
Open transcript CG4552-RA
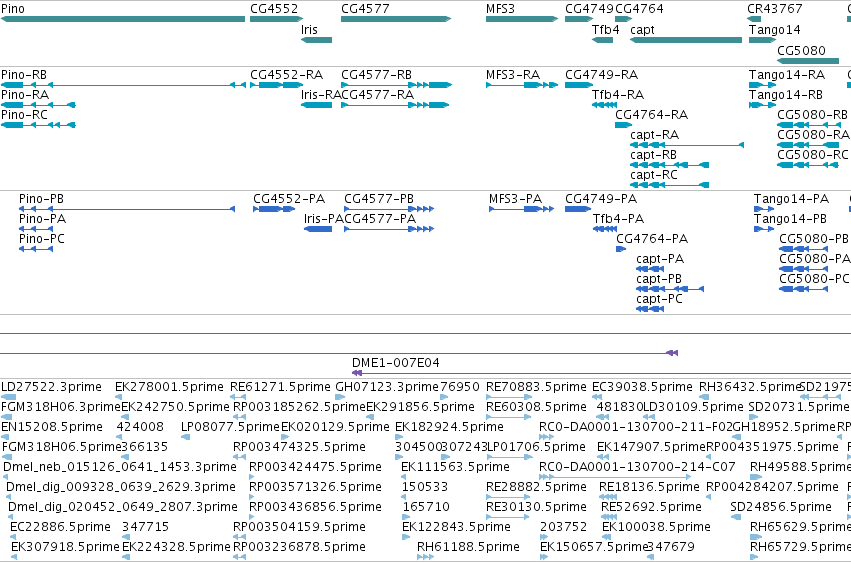click(276, 85)
